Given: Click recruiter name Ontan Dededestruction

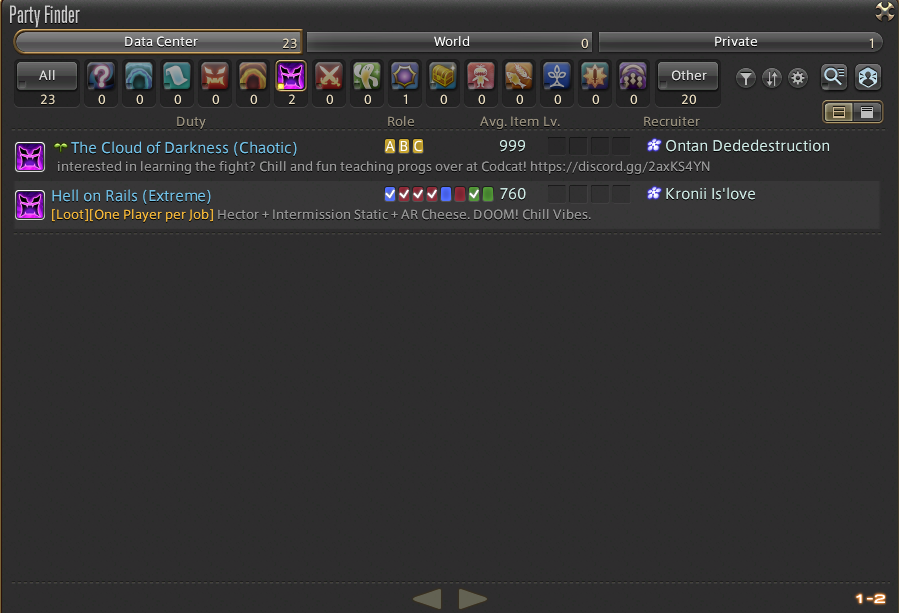Looking at the screenshot, I should (747, 146).
